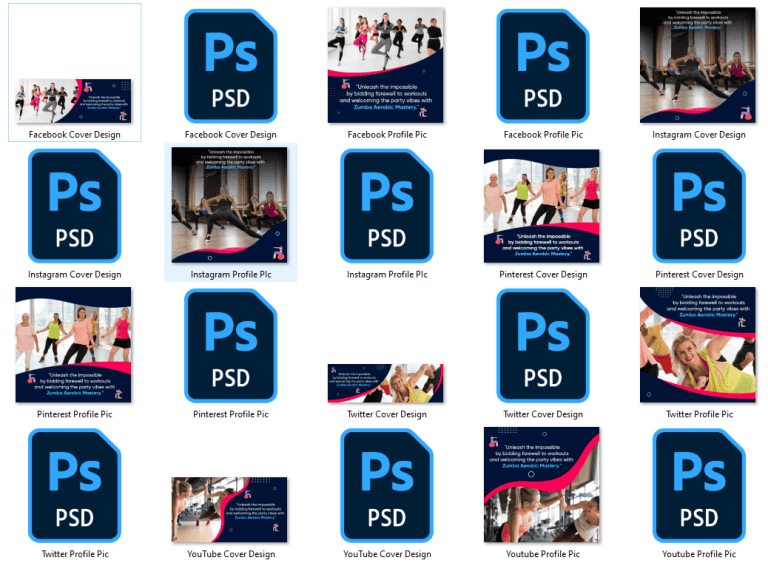The image size is (768, 566).
Task: Click the Facebook Cover Design image preview thumbnail
Action: tap(73, 101)
